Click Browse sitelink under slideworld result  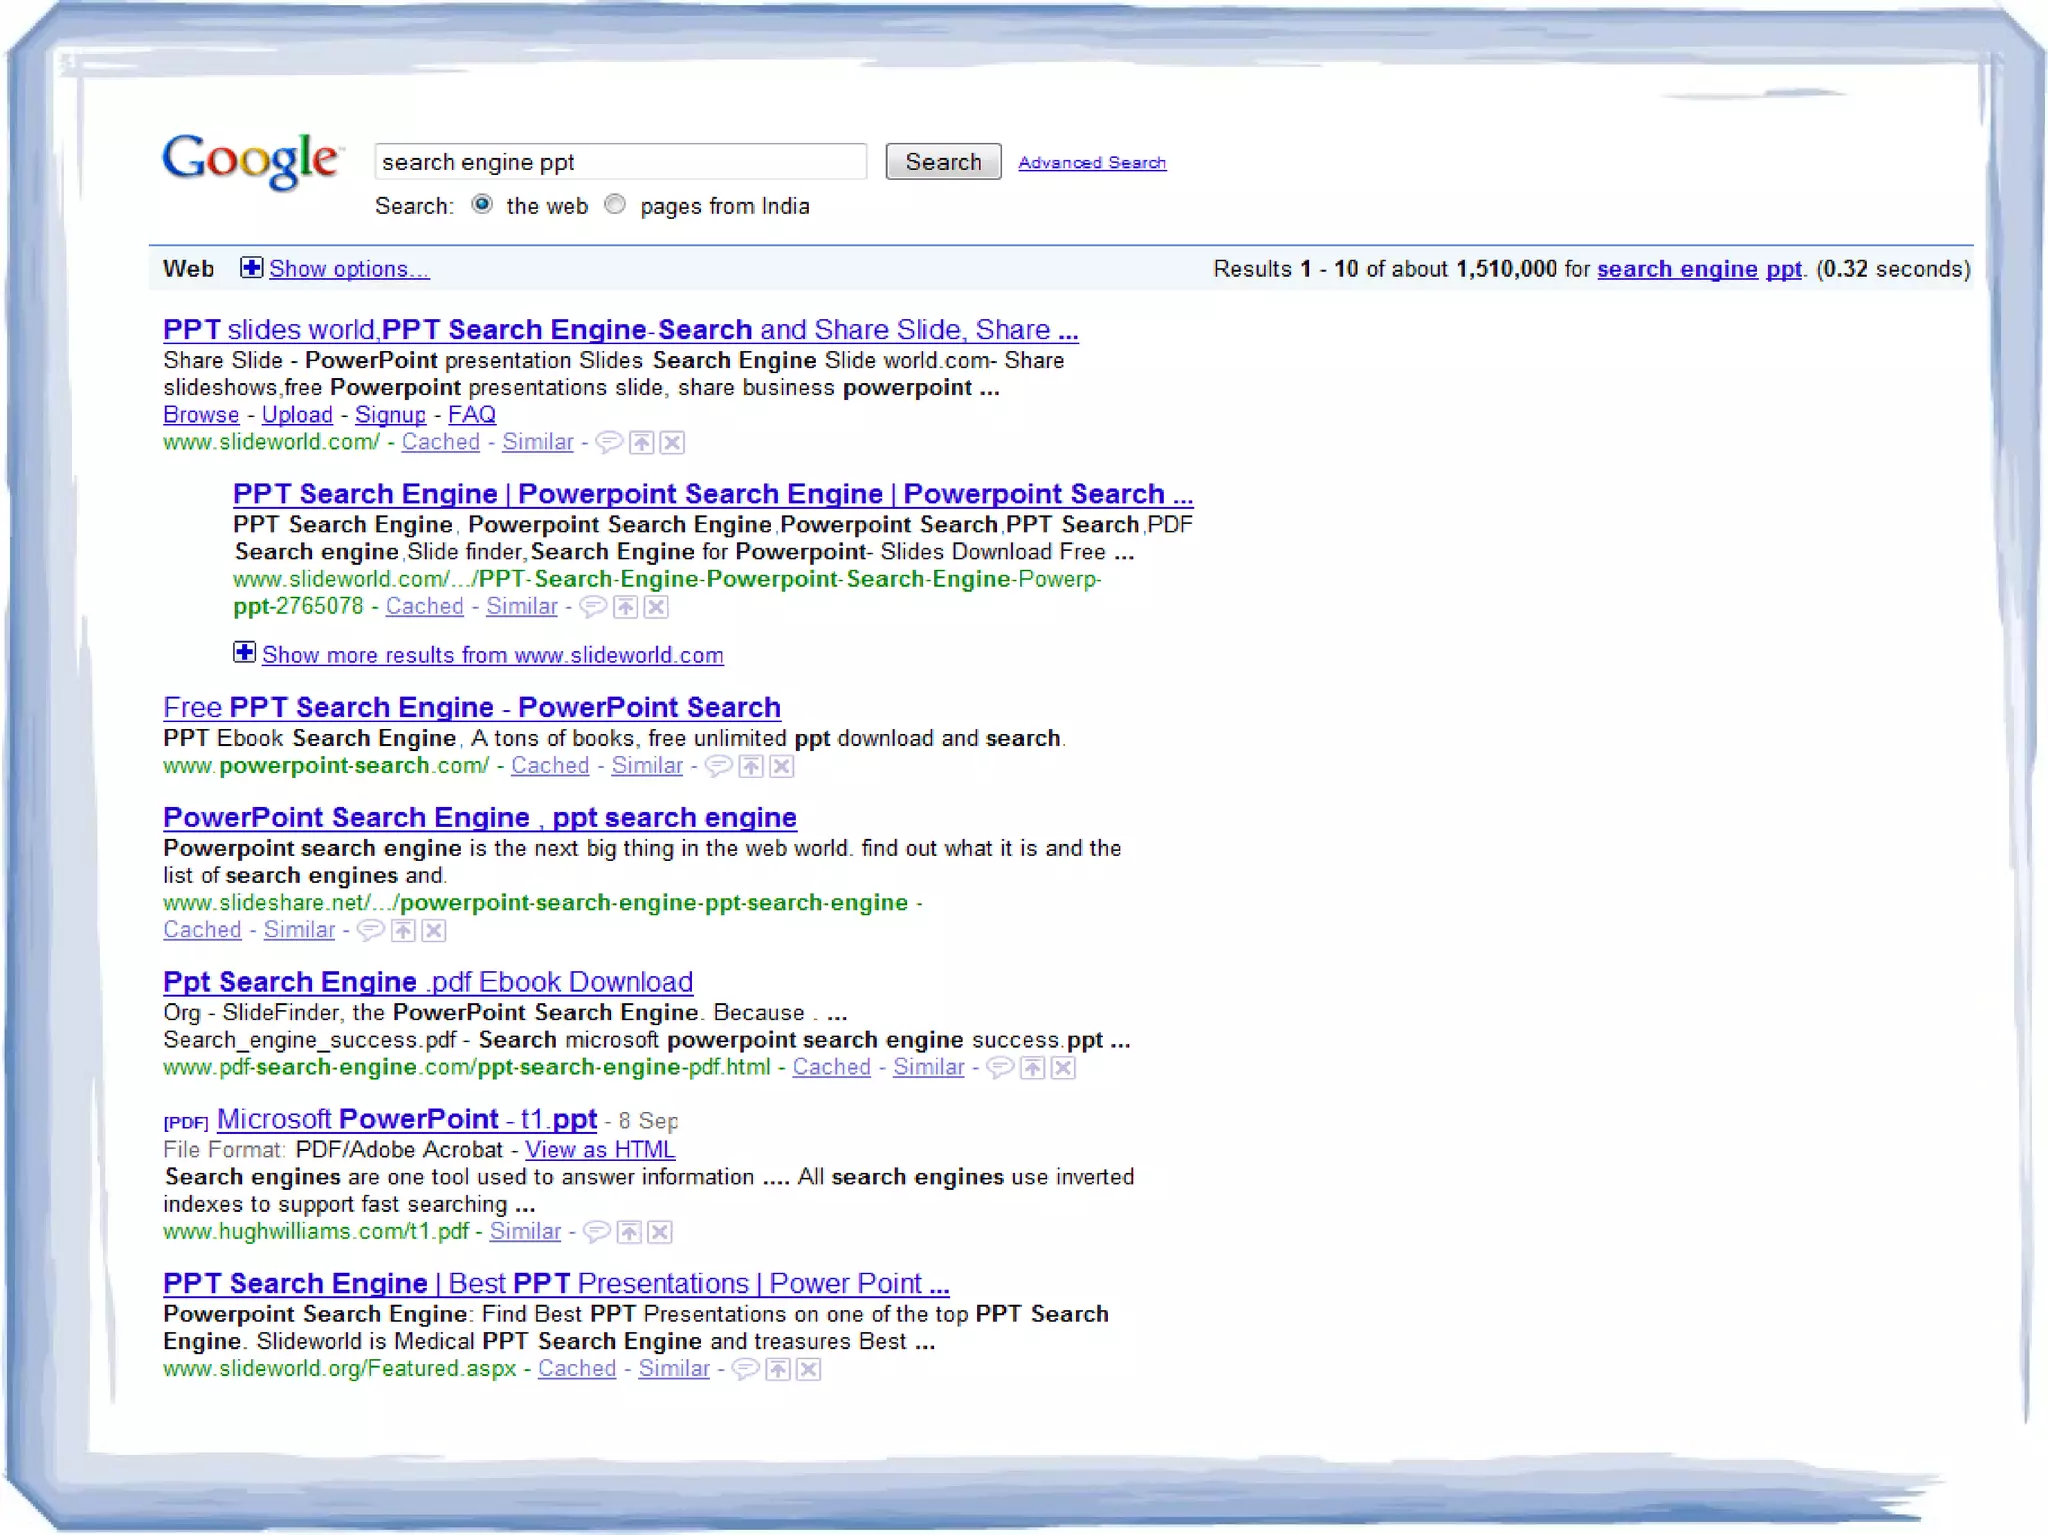[x=201, y=415]
